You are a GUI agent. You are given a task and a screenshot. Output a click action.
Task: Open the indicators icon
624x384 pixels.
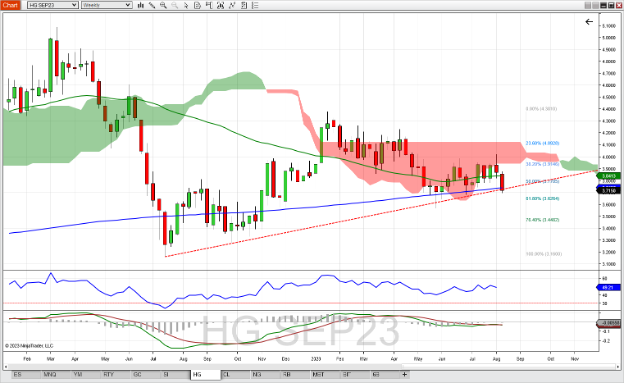coord(220,5)
